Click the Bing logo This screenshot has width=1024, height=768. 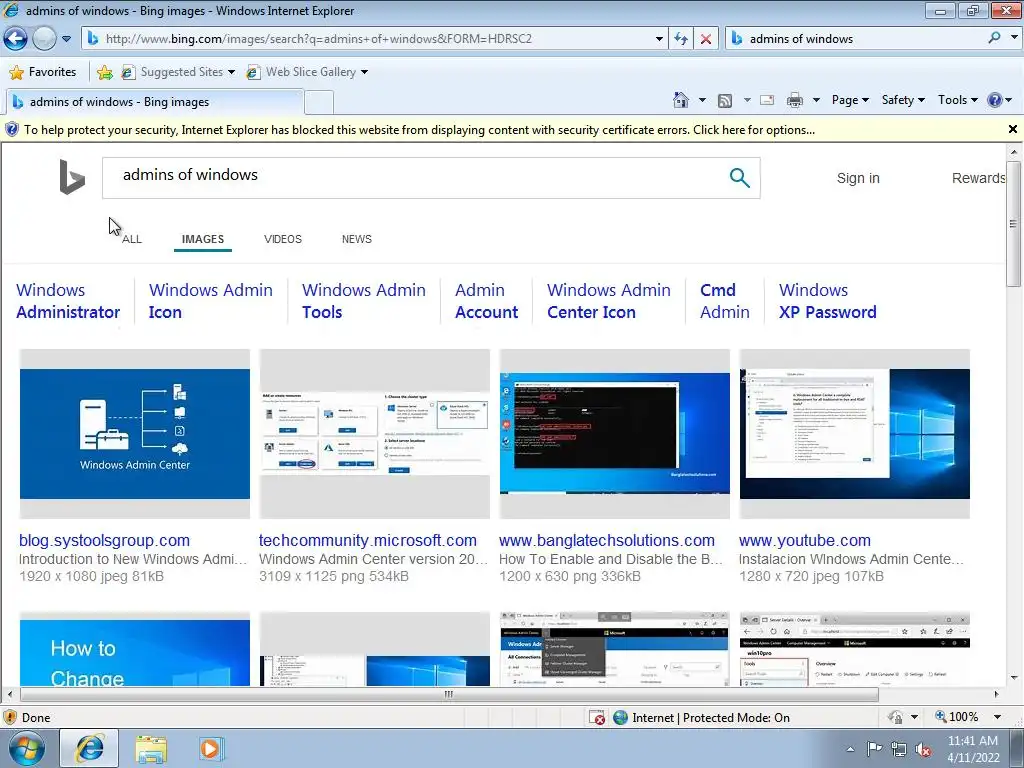72,177
